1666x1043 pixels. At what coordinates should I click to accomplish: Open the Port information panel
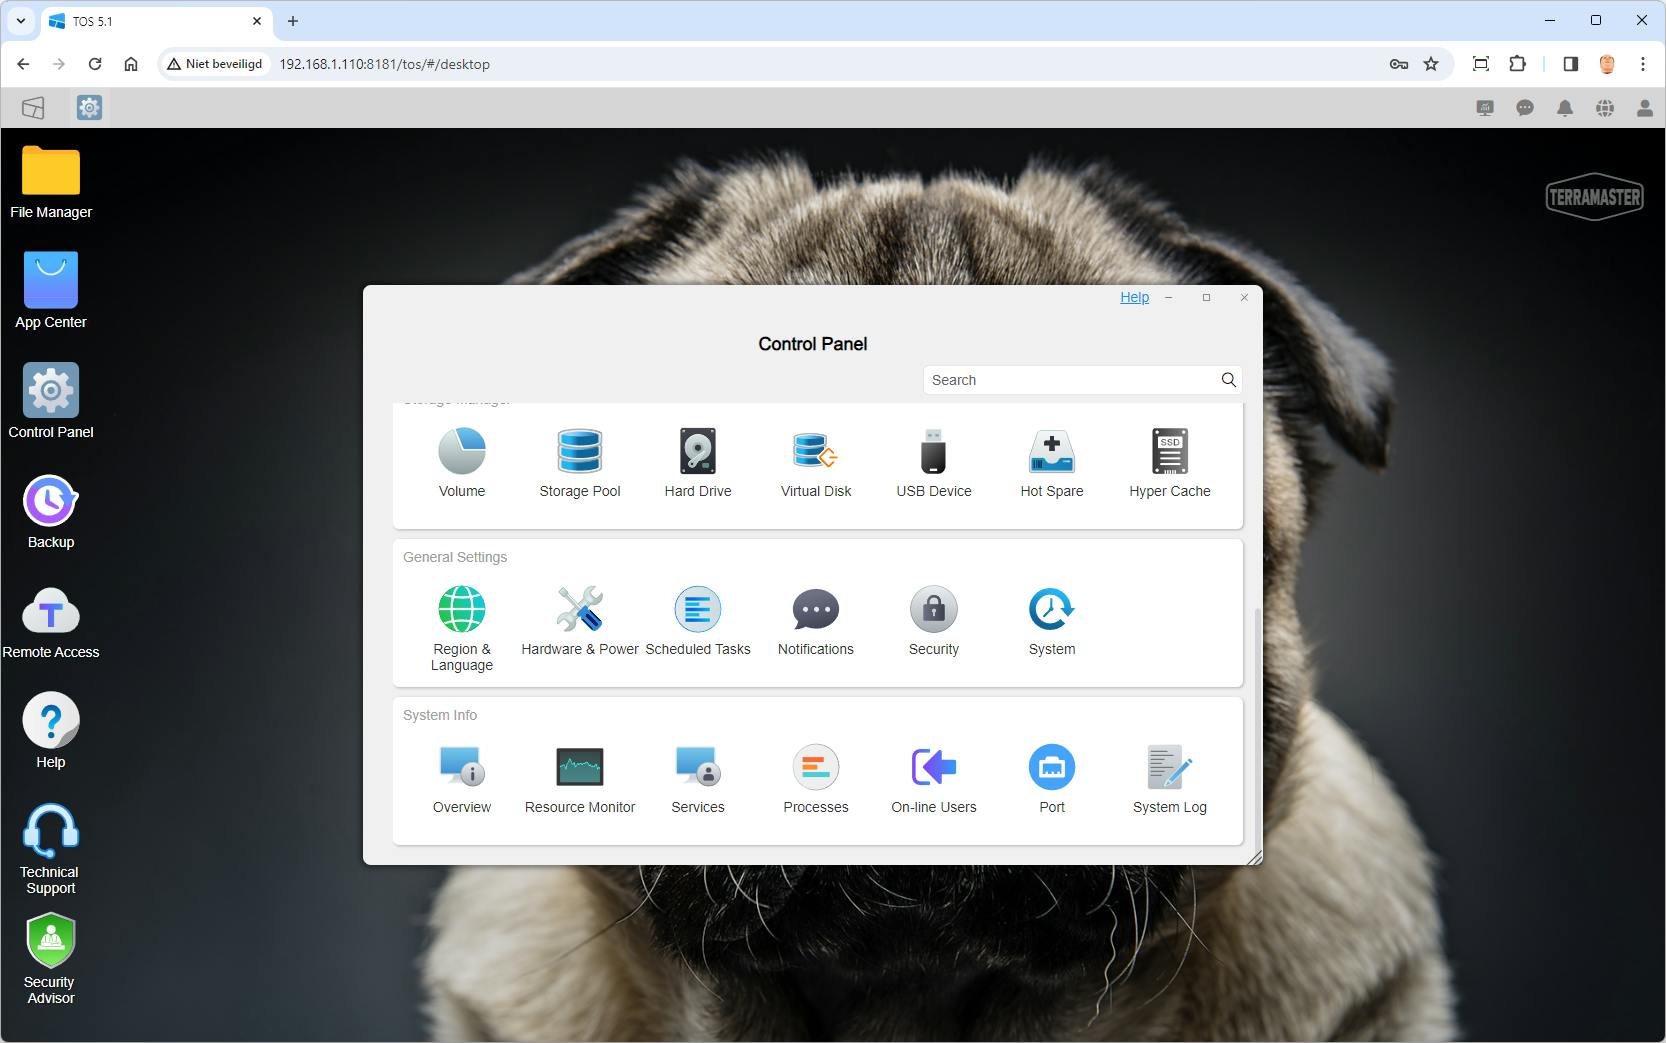[1052, 779]
